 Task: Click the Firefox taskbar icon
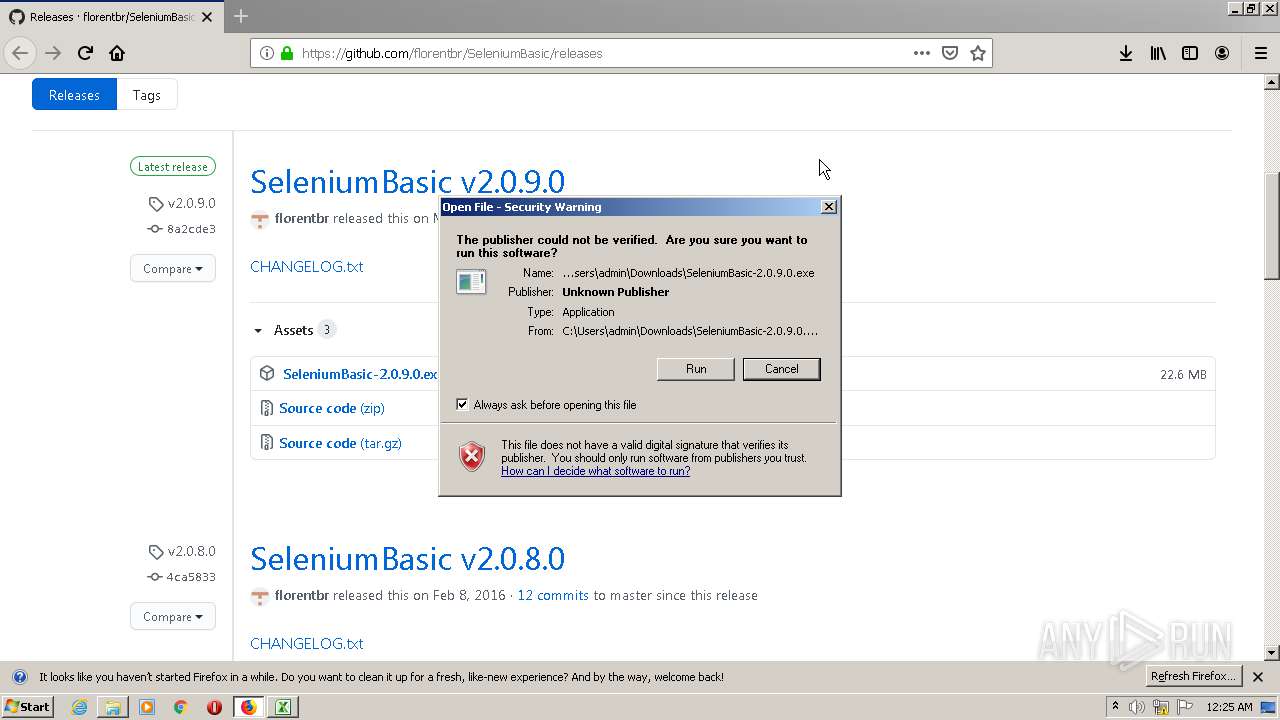pos(248,707)
